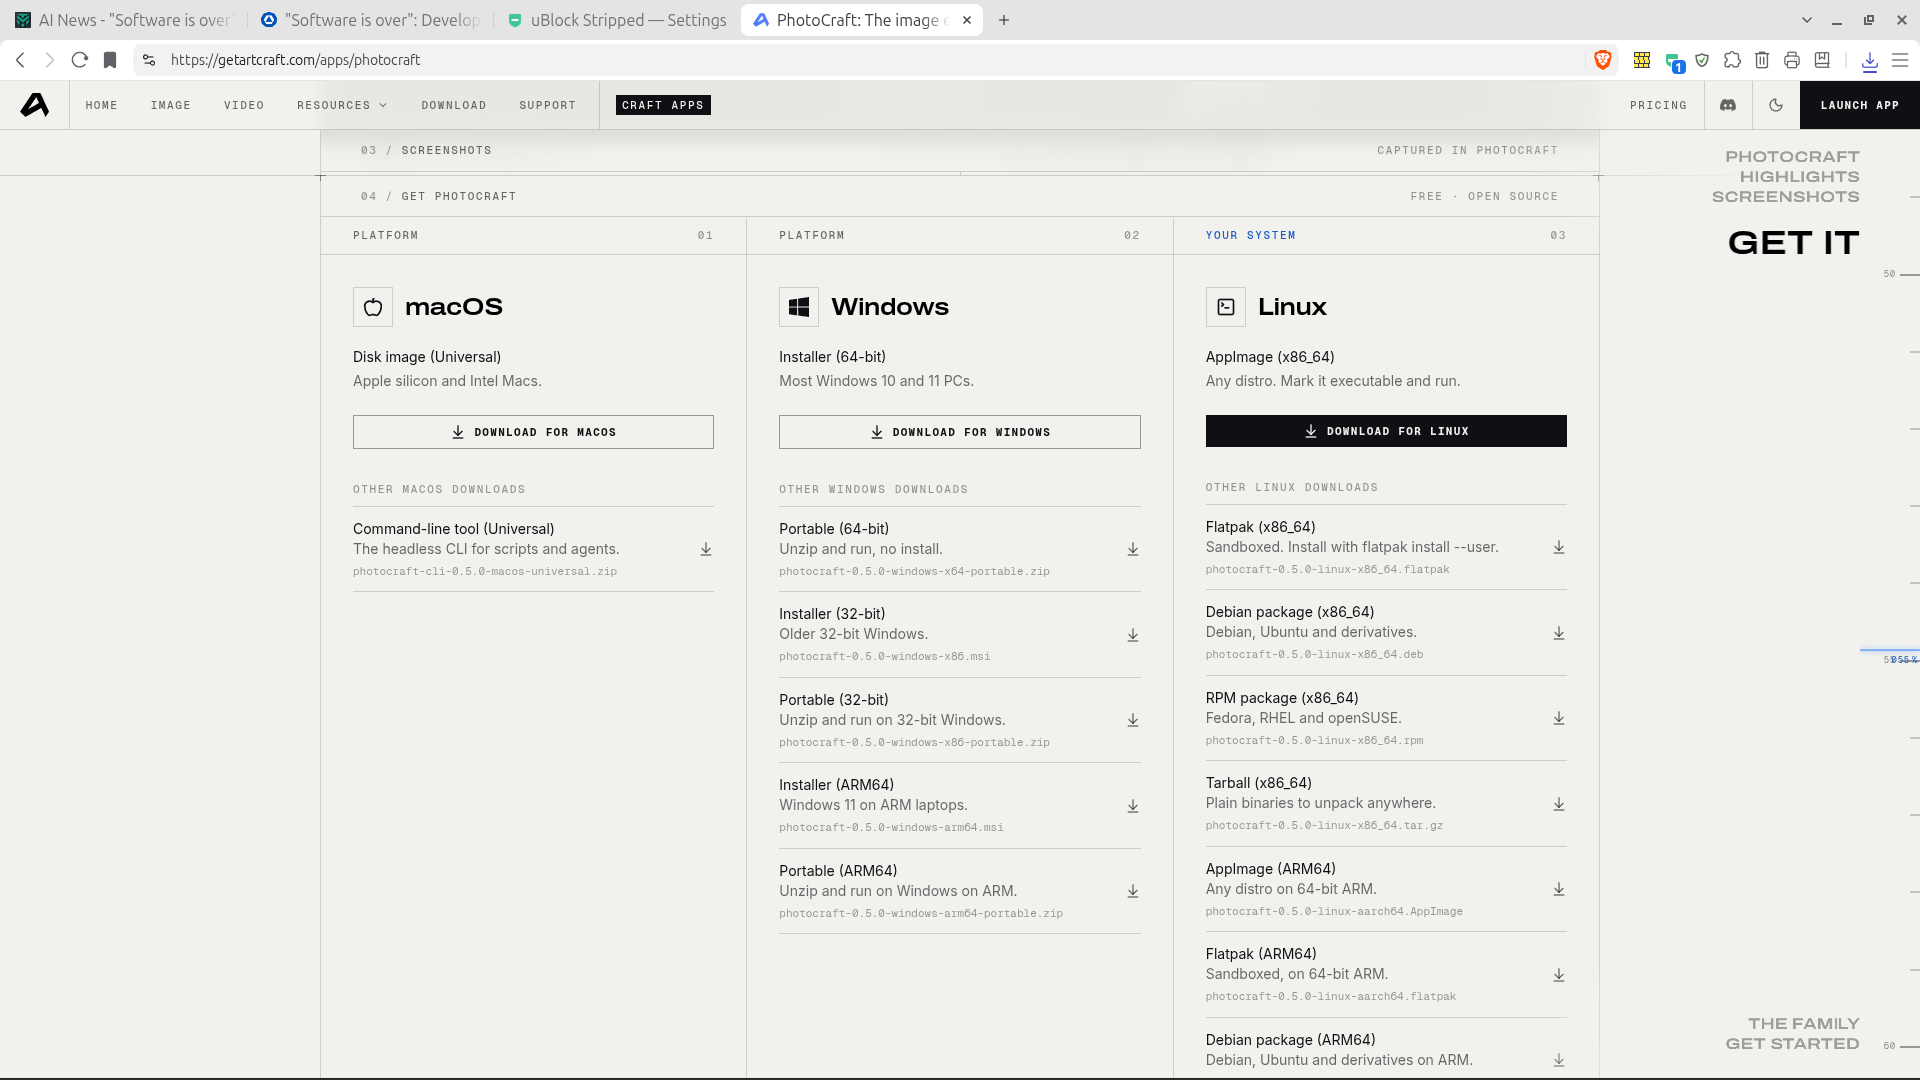Open the Craft Apps nav button
Image resolution: width=1920 pixels, height=1080 pixels.
coord(663,105)
